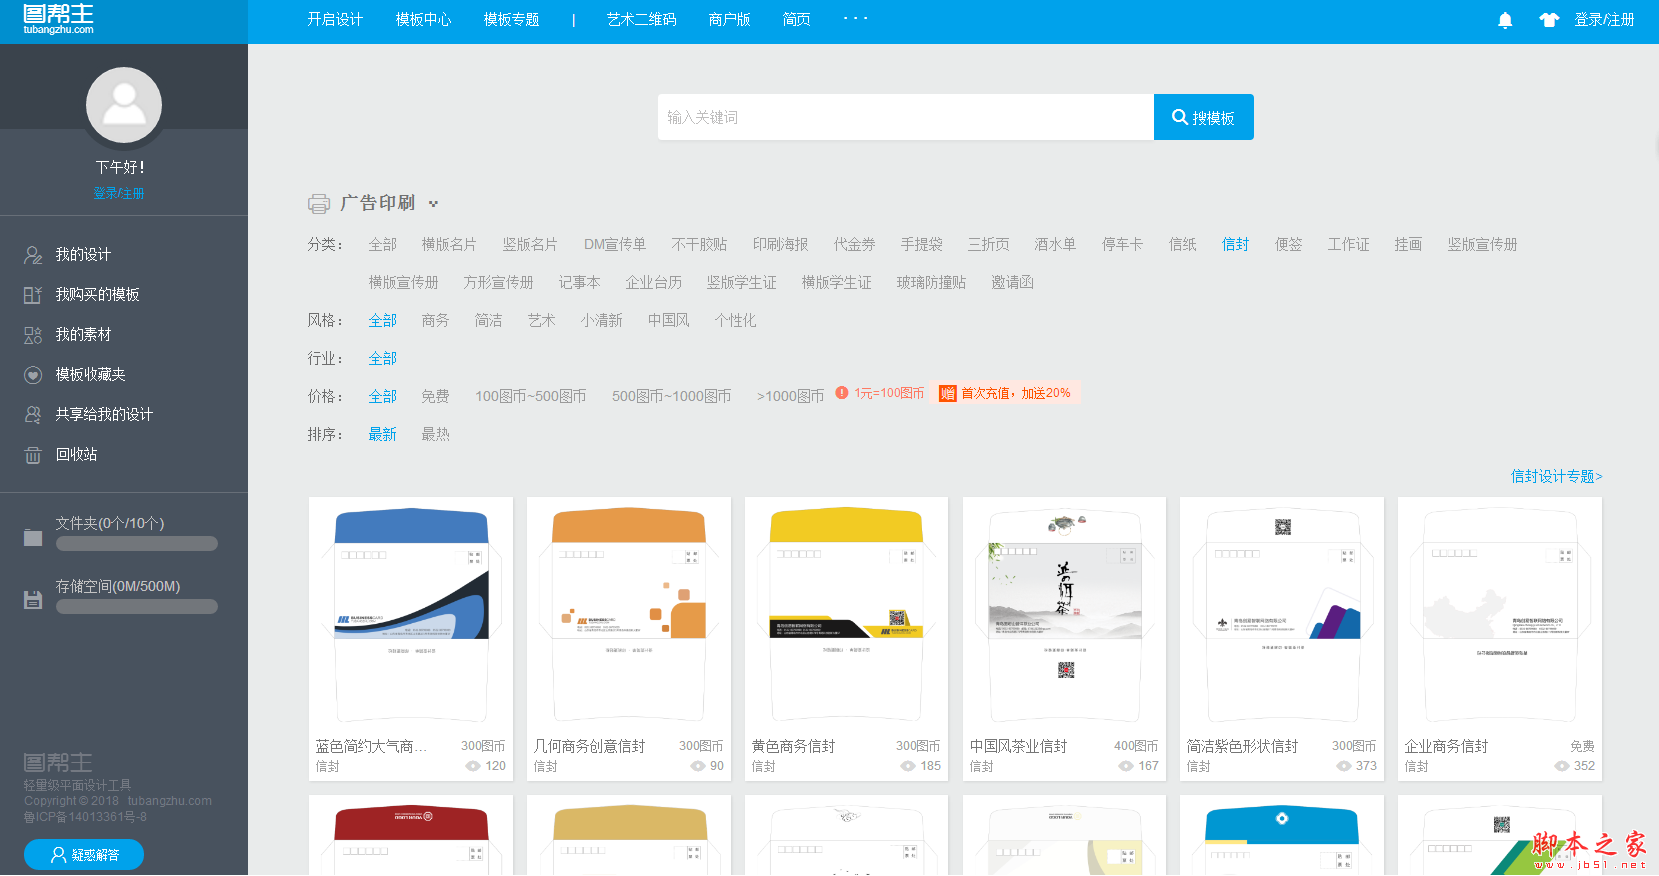Open the 中国风茶业信封 thumbnail
Screen dimensions: 1659x876
click(1065, 614)
